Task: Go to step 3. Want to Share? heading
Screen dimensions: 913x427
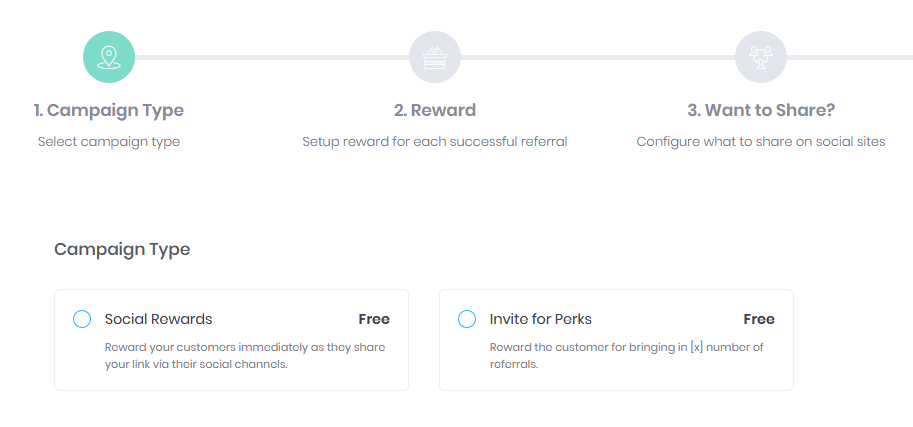Action: pos(761,111)
